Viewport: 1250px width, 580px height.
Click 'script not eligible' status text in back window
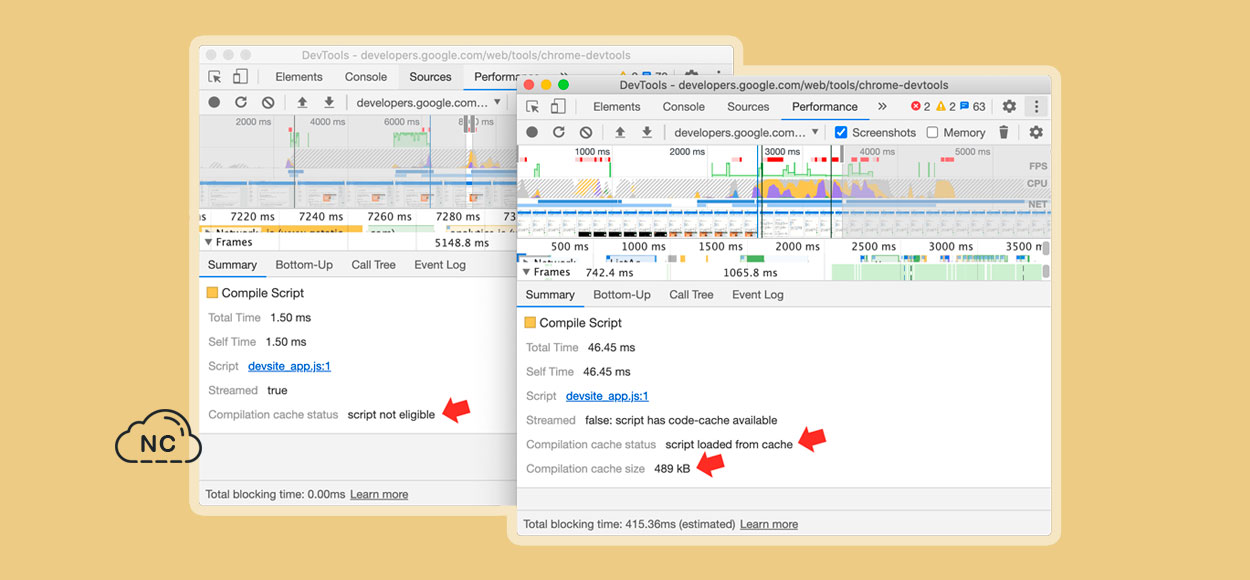coord(391,414)
